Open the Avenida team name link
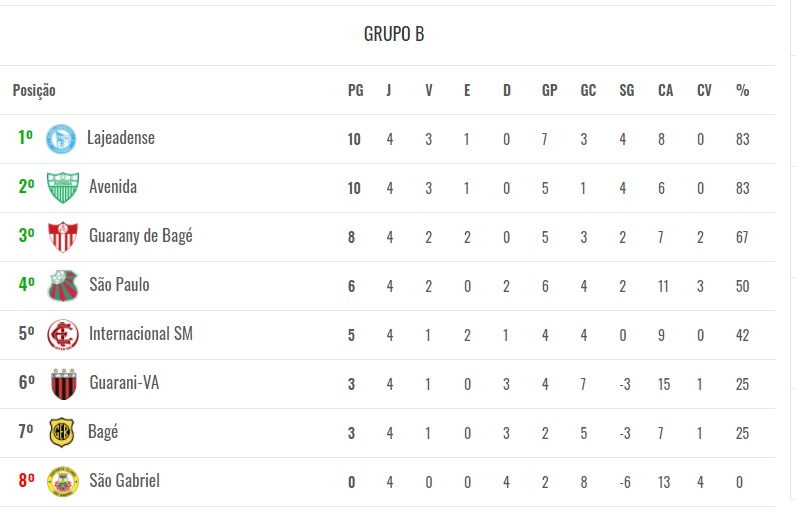 pos(113,187)
